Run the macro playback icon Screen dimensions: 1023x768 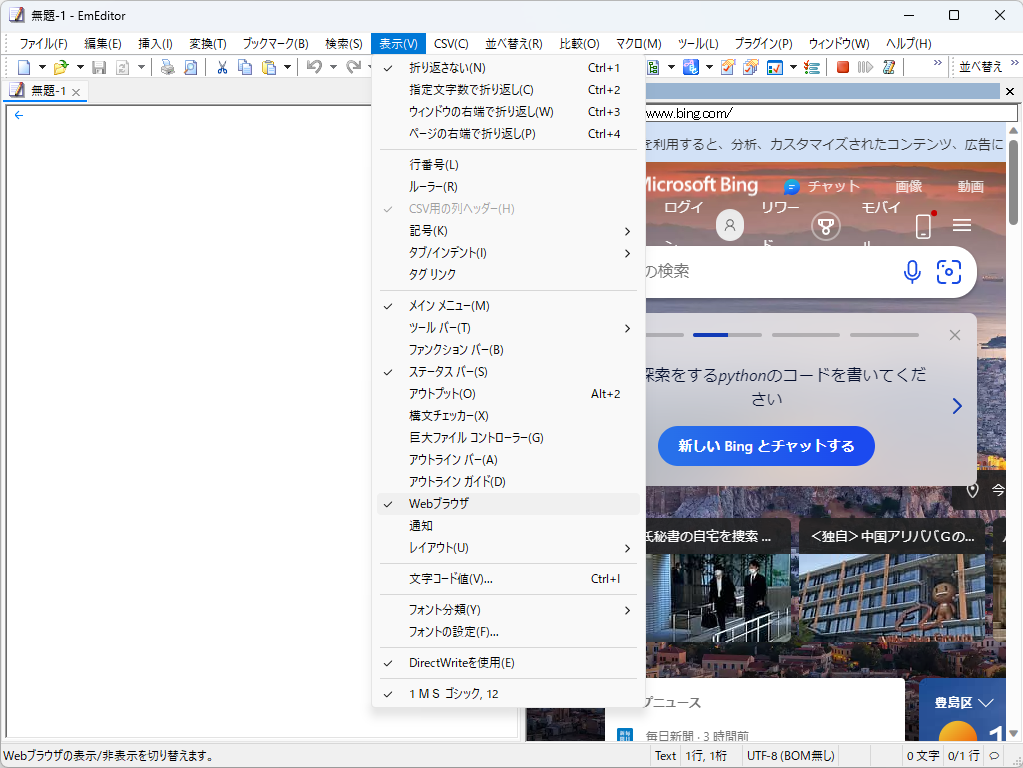(866, 67)
